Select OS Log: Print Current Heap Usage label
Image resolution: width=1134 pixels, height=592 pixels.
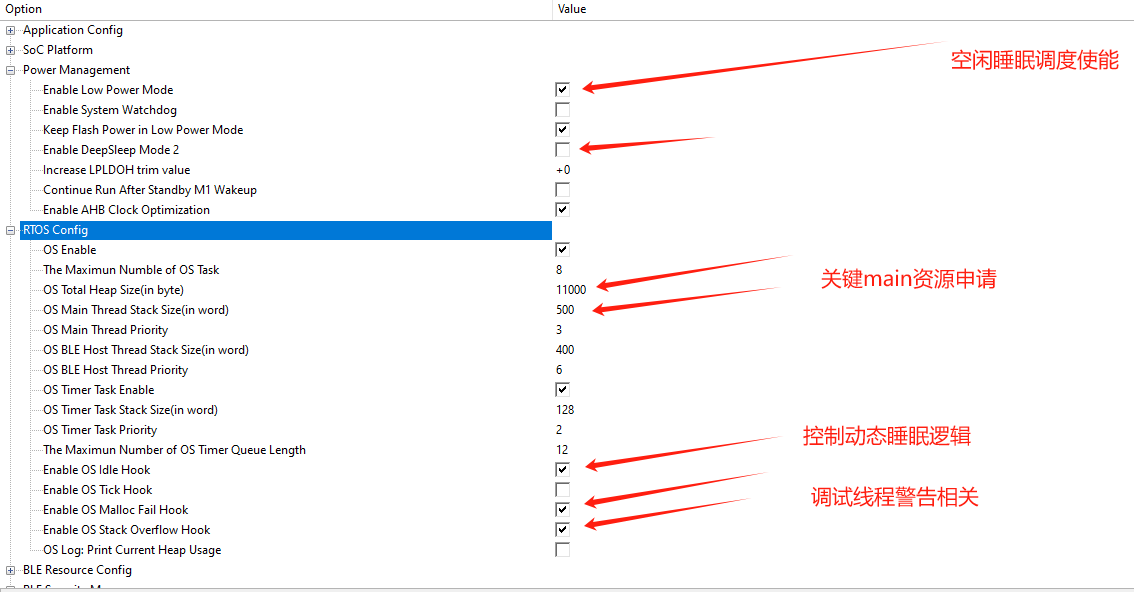point(132,550)
